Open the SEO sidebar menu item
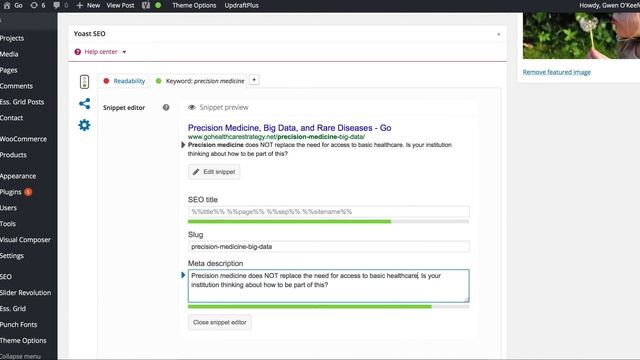 [6, 276]
